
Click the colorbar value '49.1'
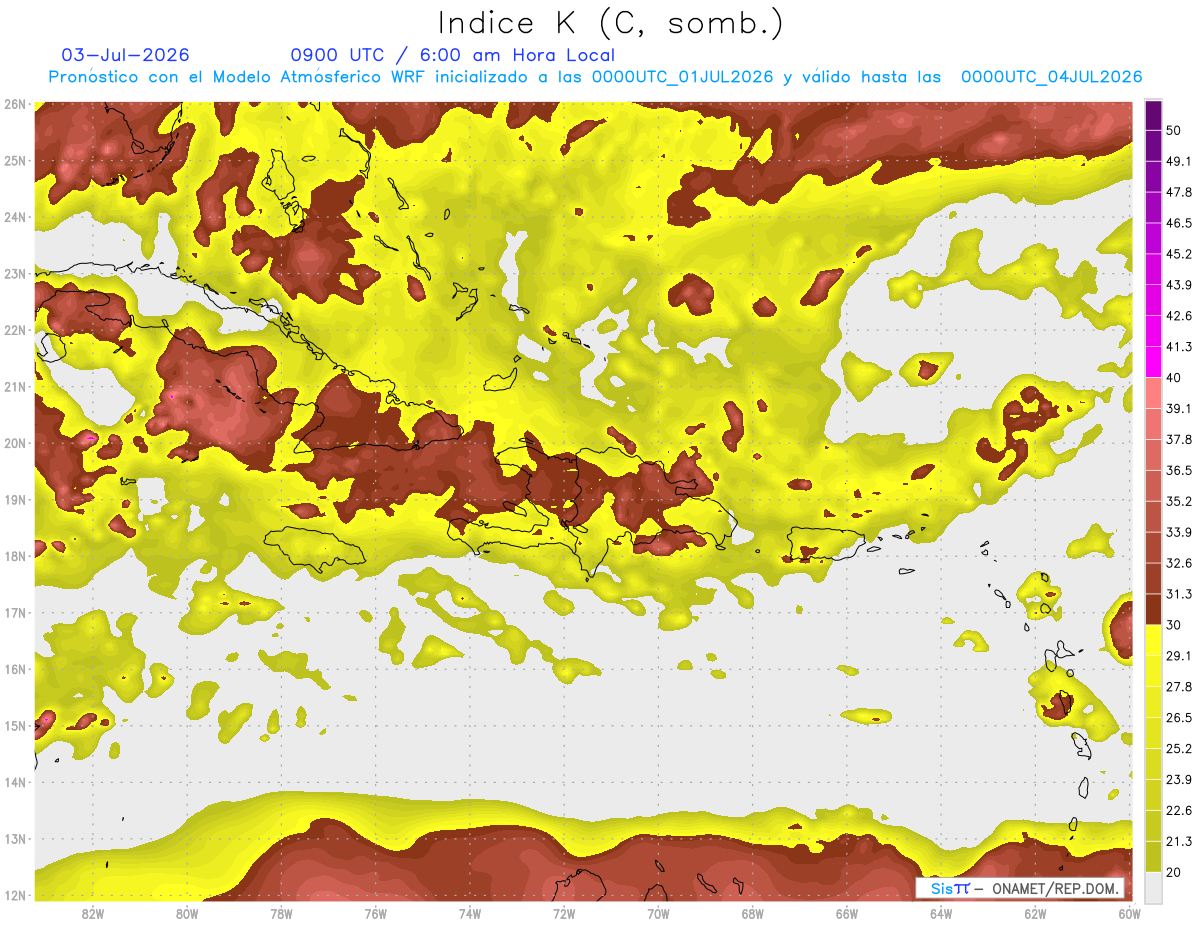tap(1179, 161)
